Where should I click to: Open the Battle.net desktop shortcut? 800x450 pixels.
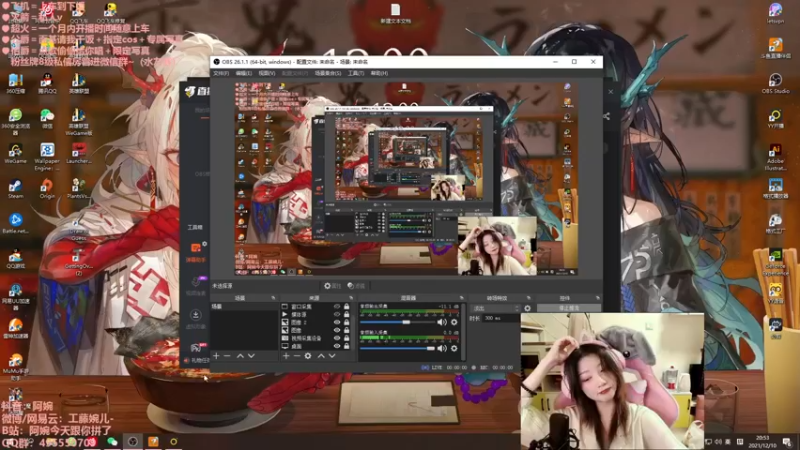[15, 223]
